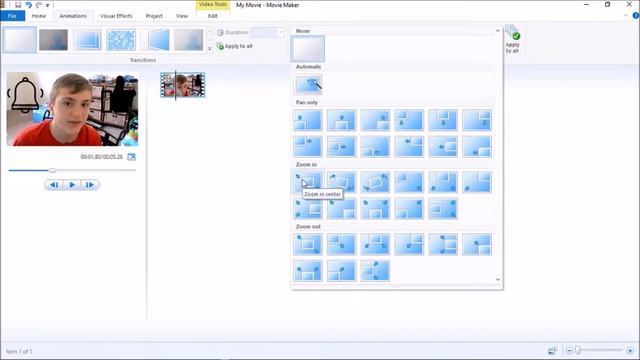Screen dimensions: 640x360
Task: Apply the Zoom in top preset
Action: [443, 182]
